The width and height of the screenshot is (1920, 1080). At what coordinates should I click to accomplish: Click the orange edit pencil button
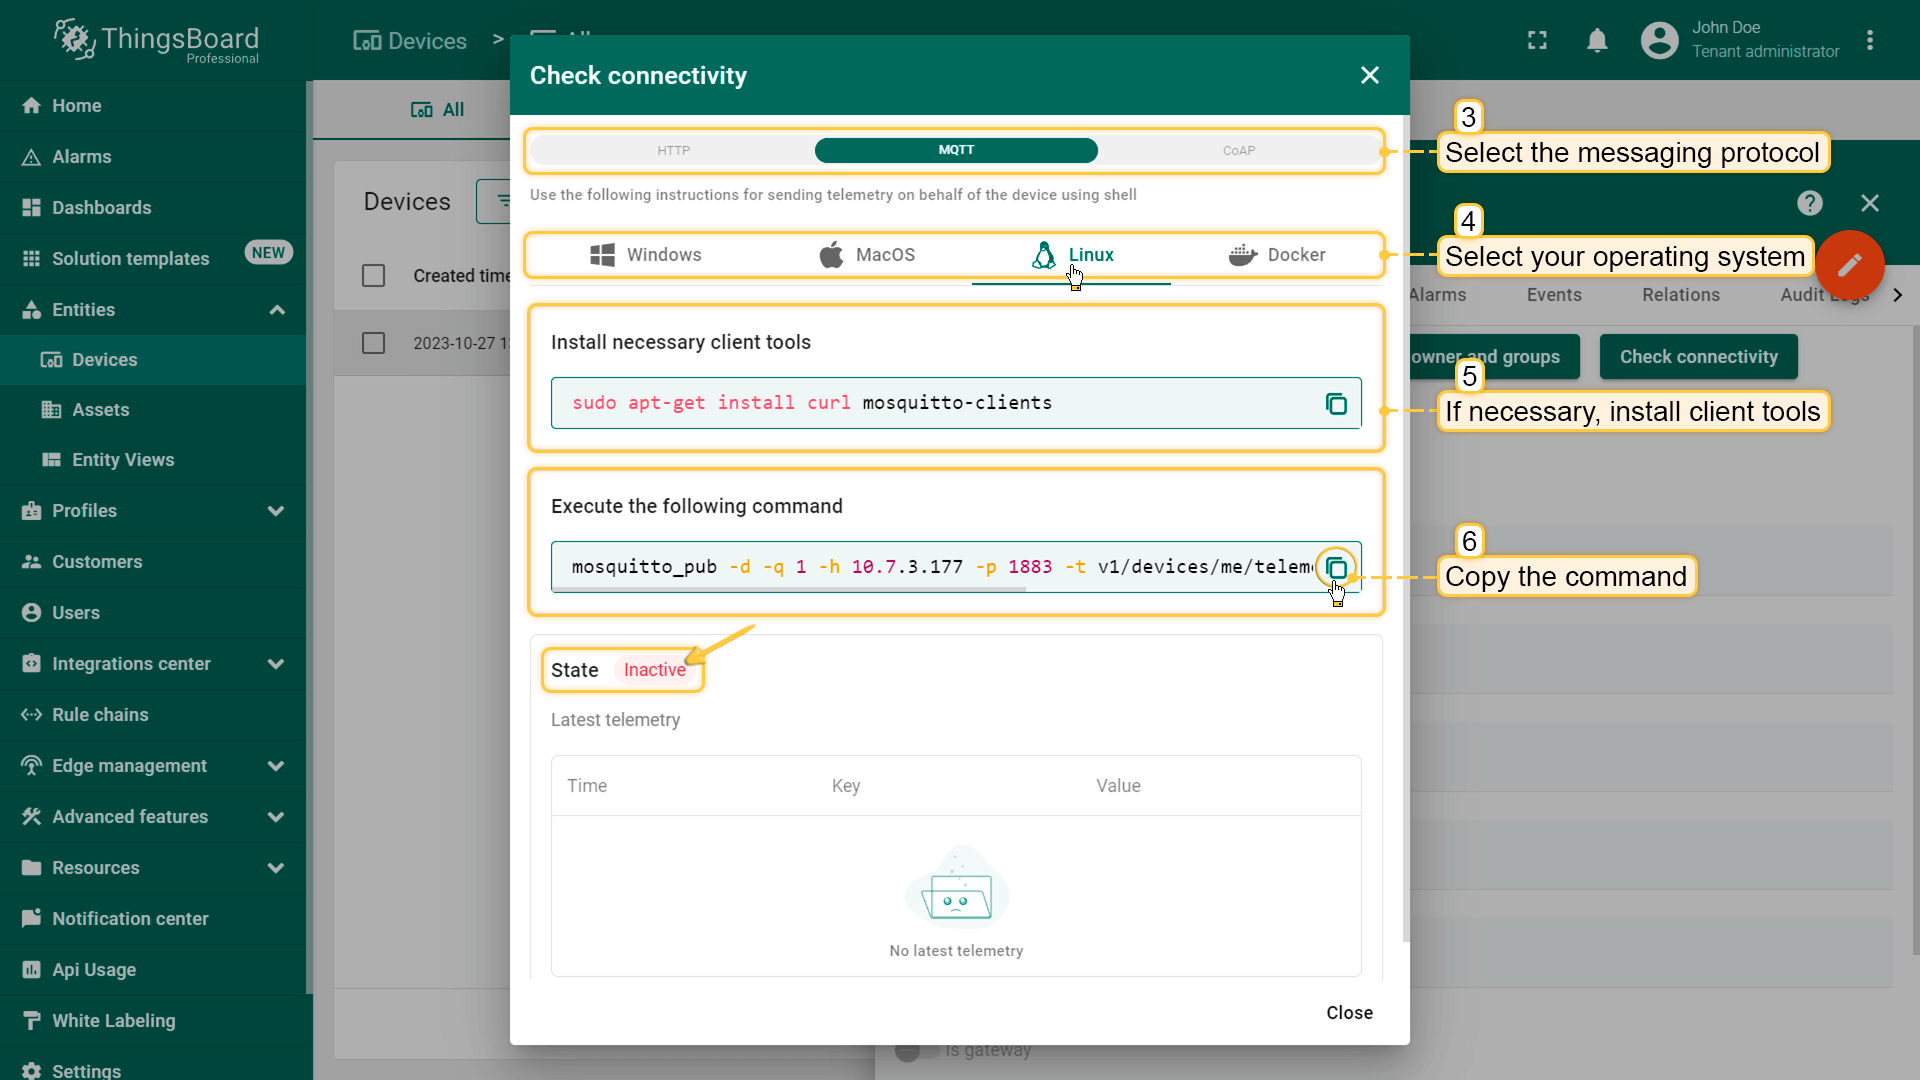(x=1849, y=265)
